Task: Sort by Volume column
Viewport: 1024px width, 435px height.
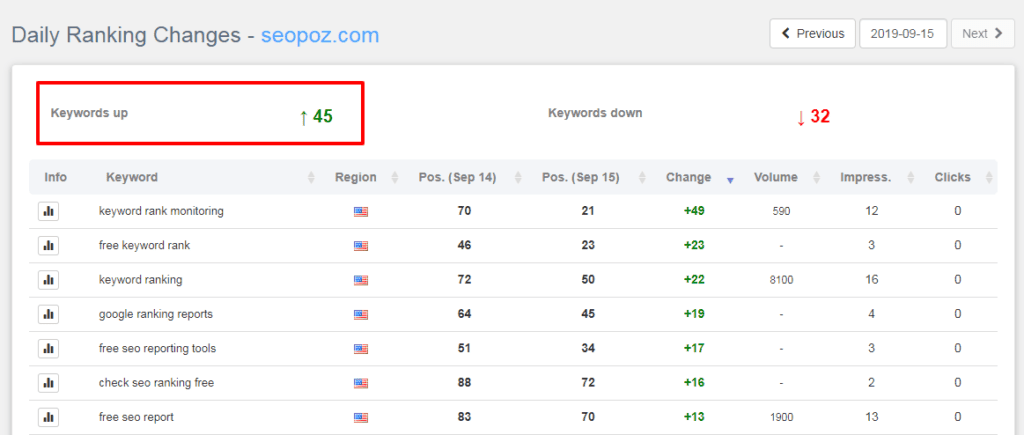Action: pyautogui.click(x=783, y=177)
